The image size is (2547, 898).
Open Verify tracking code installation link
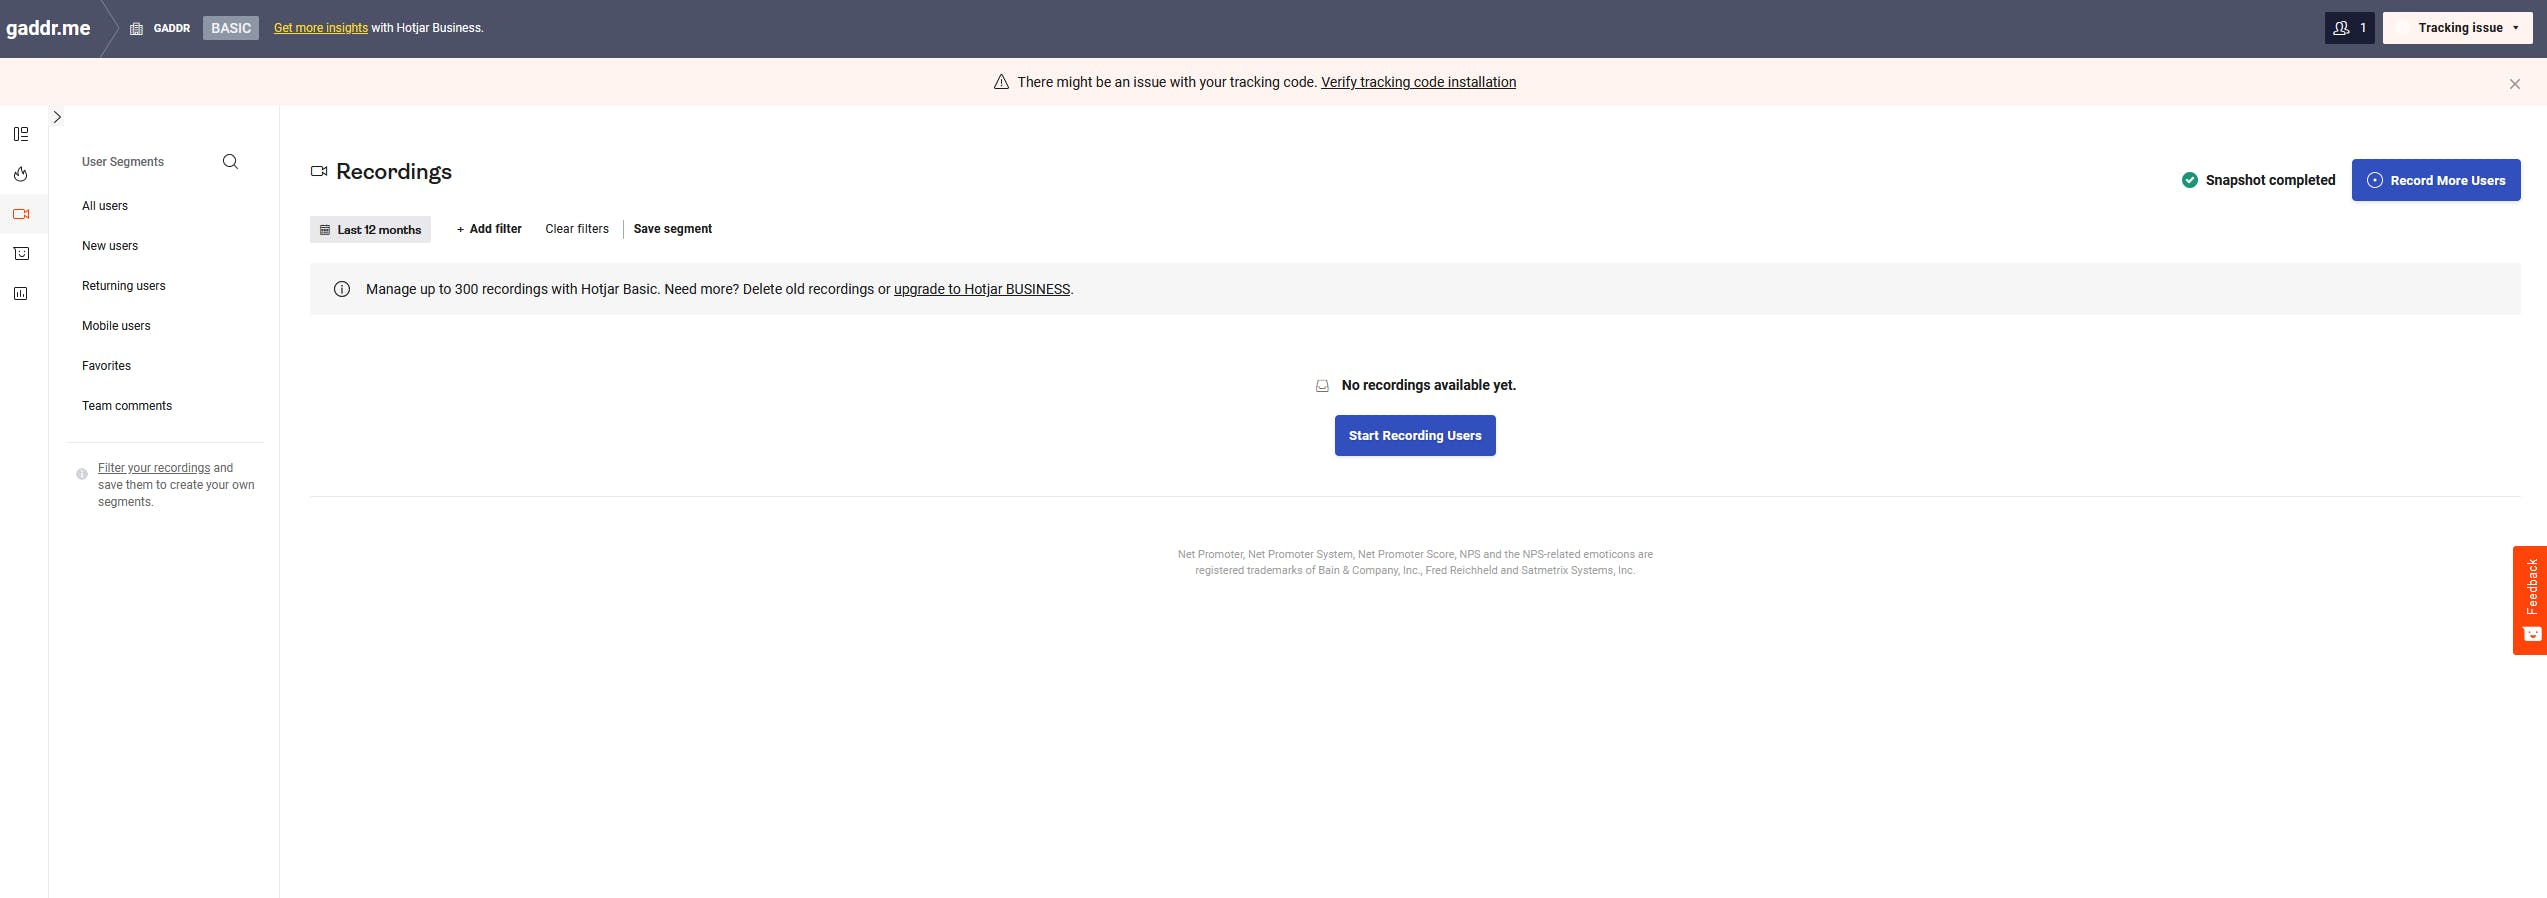pos(1418,82)
